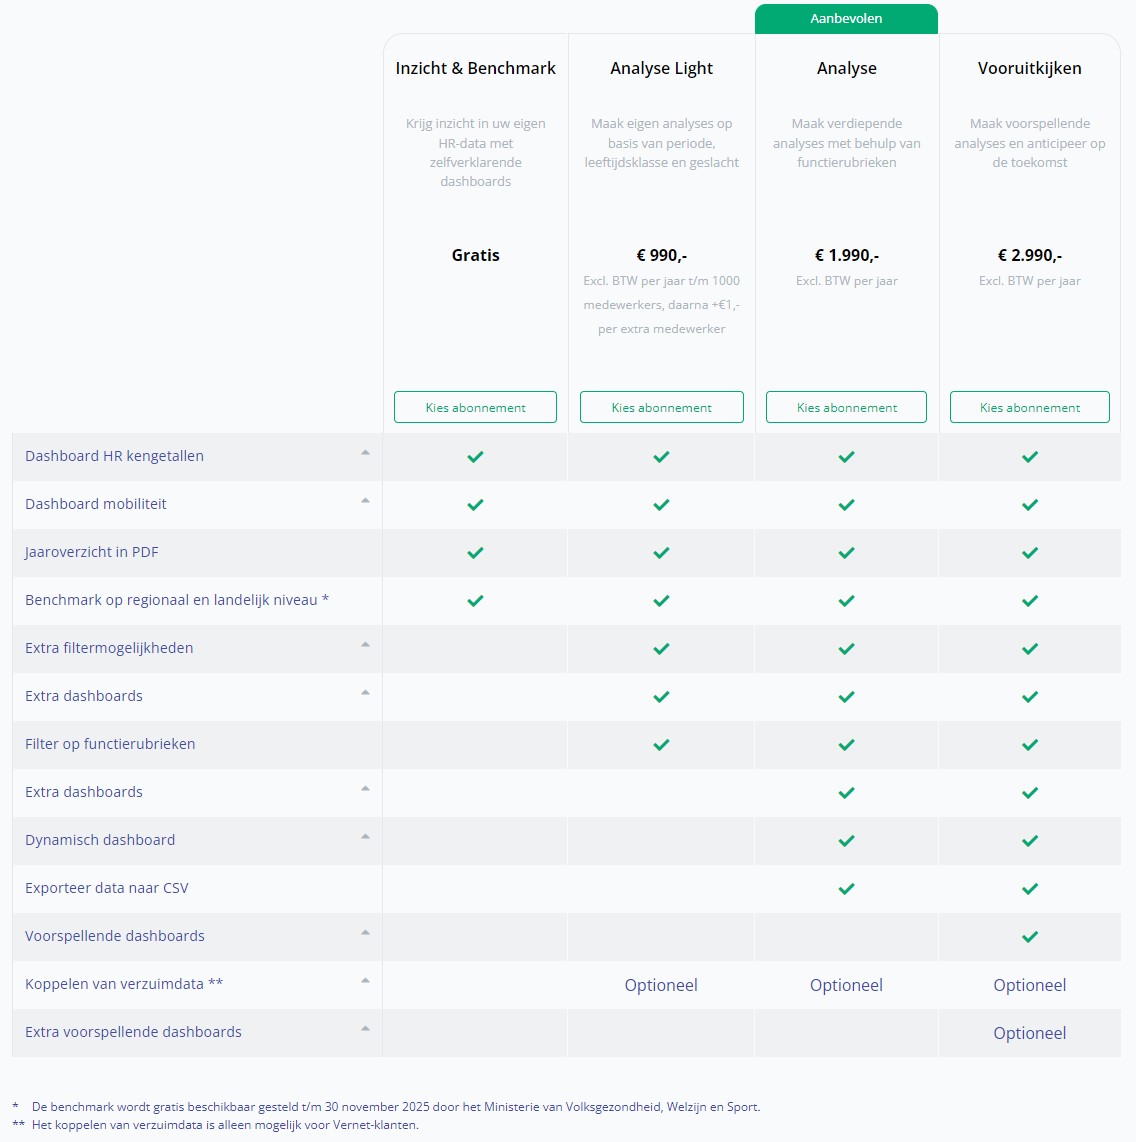Click Analyse checkmark for Exporteer data naar CSV
Viewport: 1136px width, 1142px height.
(846, 889)
